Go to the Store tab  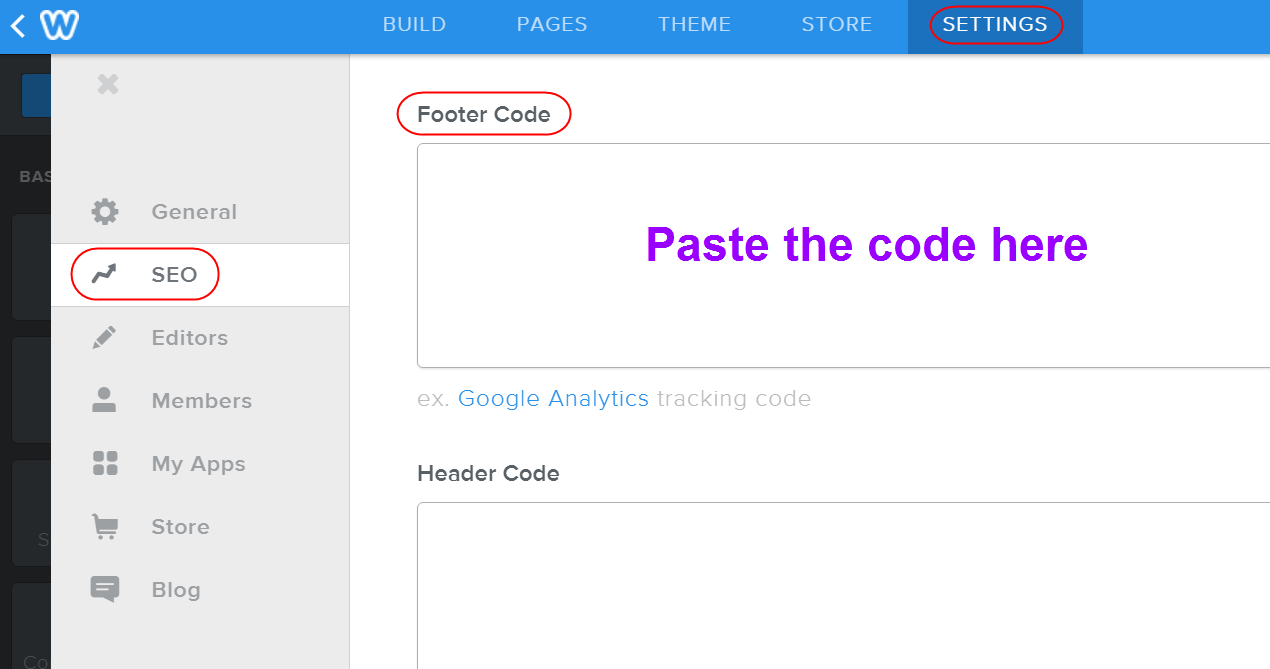click(837, 25)
